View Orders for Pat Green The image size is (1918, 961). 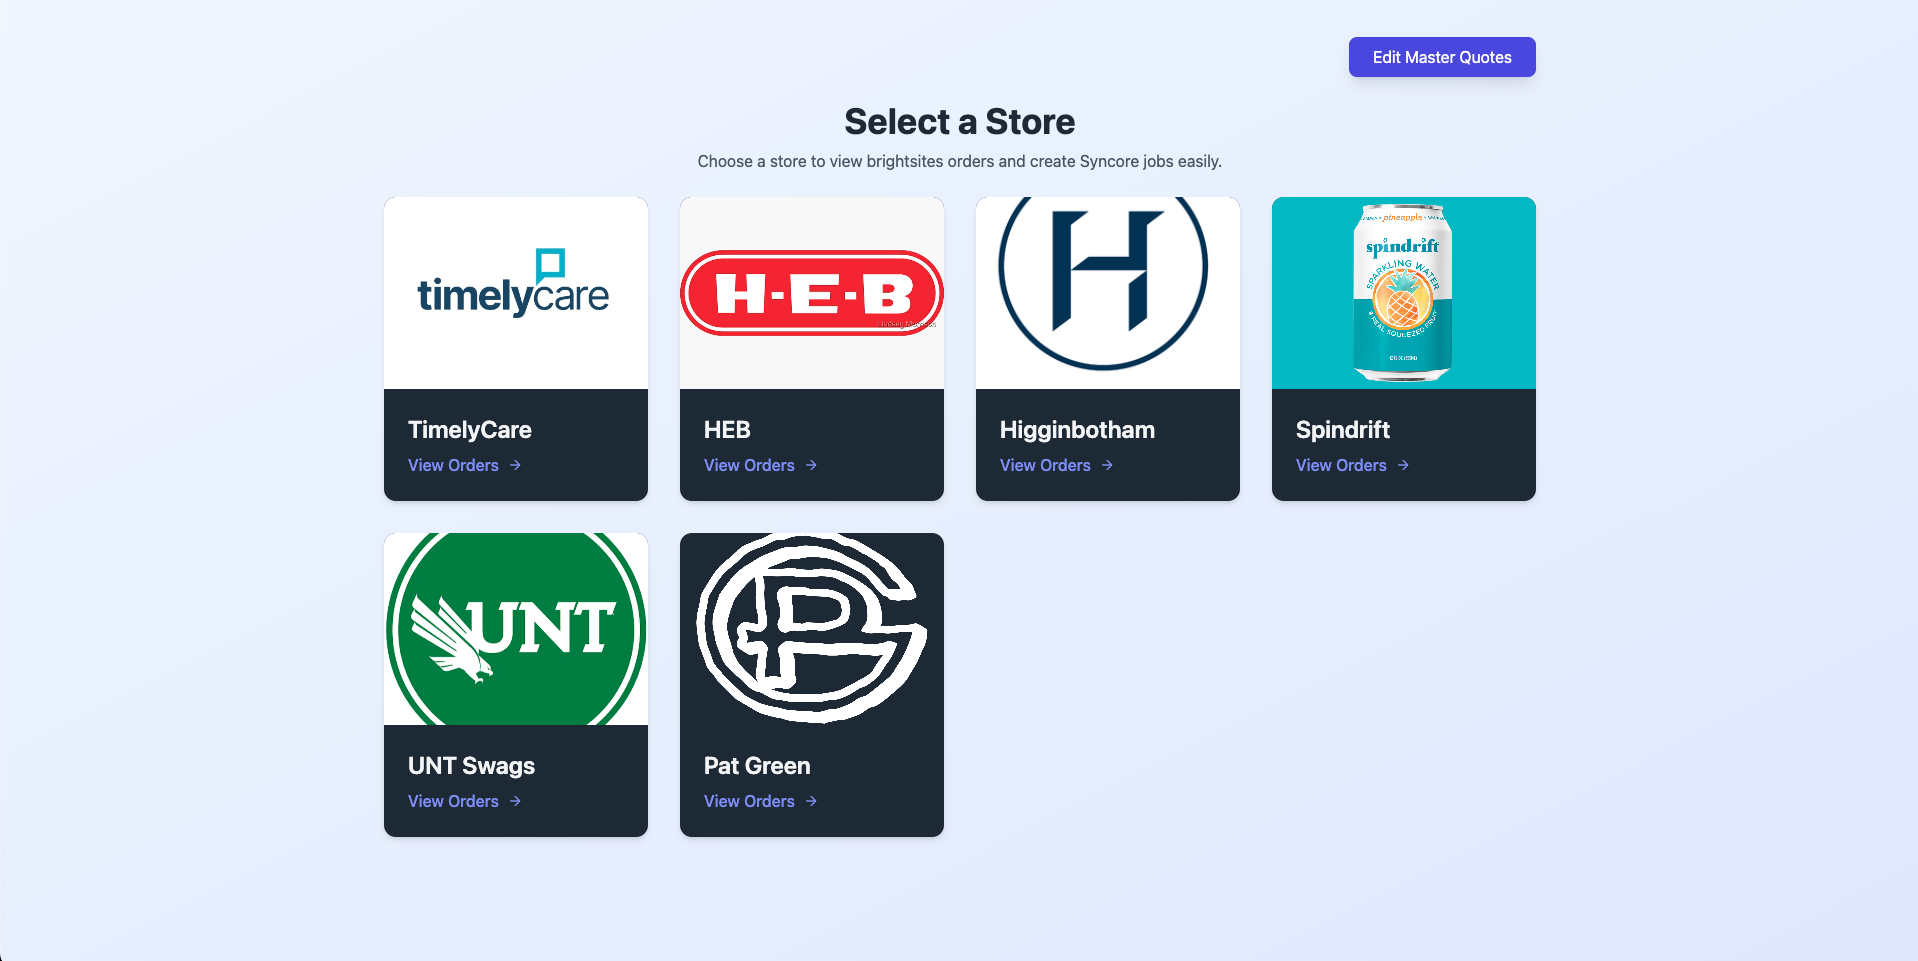(x=749, y=800)
